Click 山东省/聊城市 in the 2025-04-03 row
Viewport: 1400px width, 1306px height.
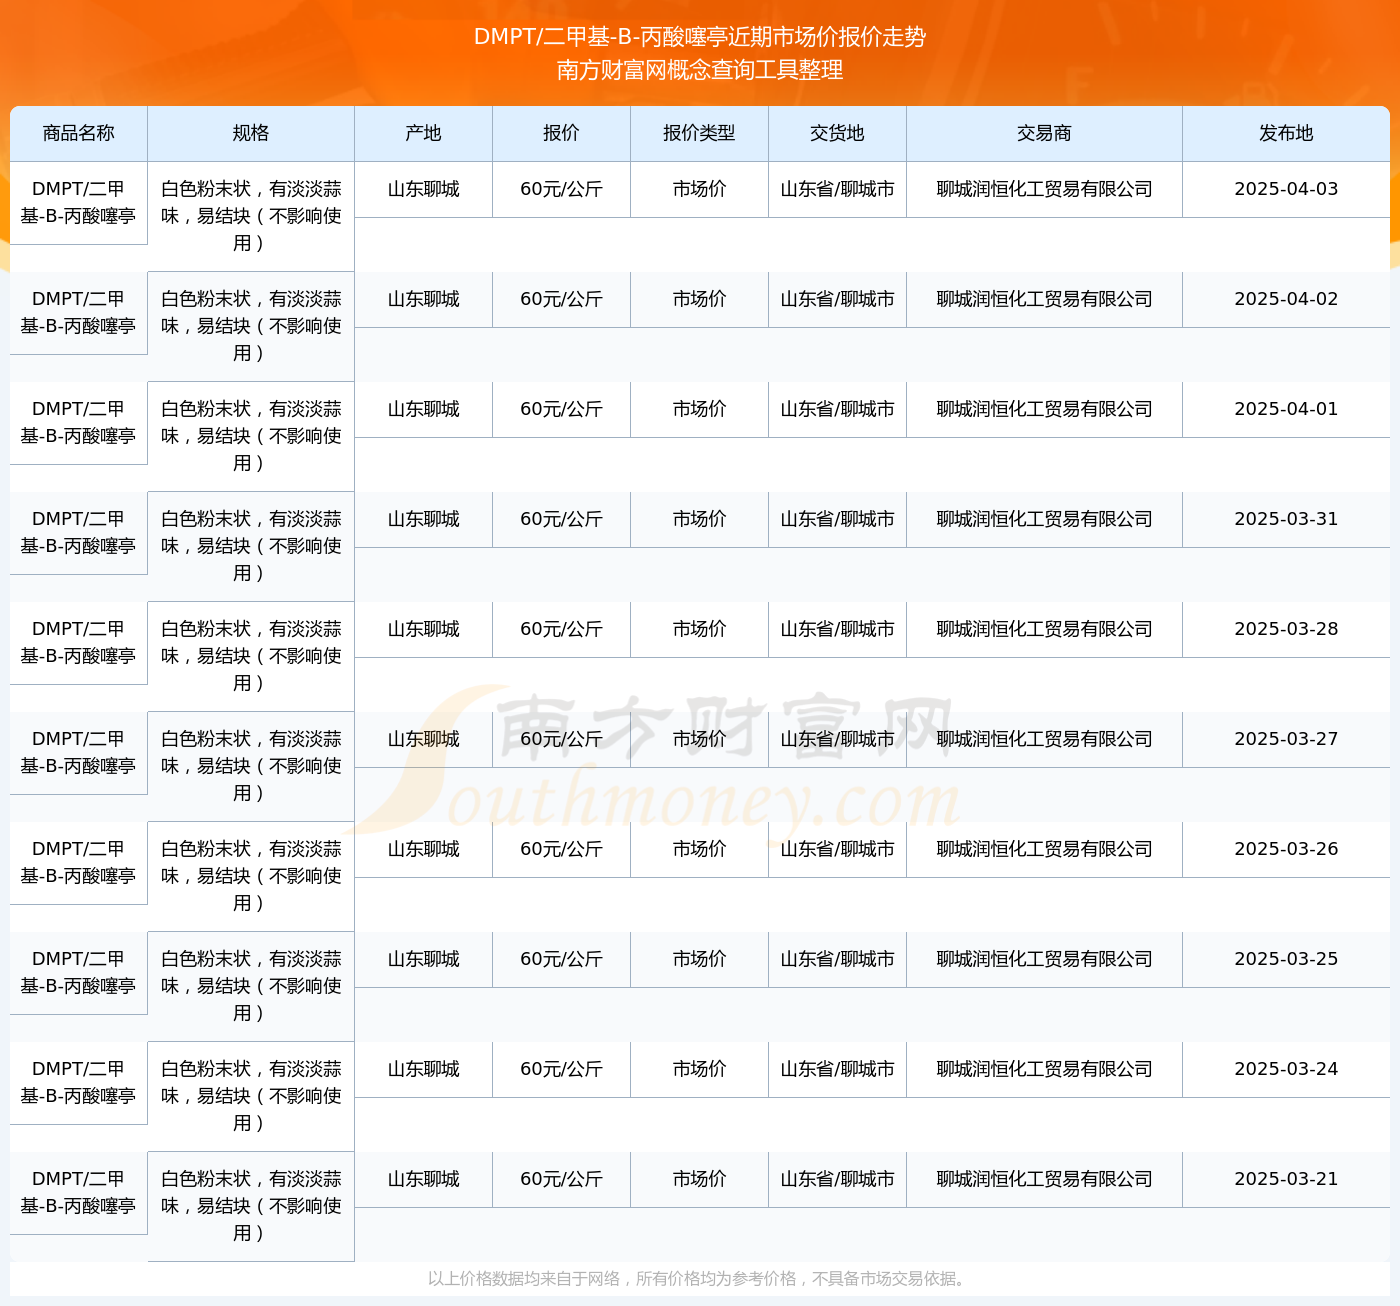tap(837, 189)
